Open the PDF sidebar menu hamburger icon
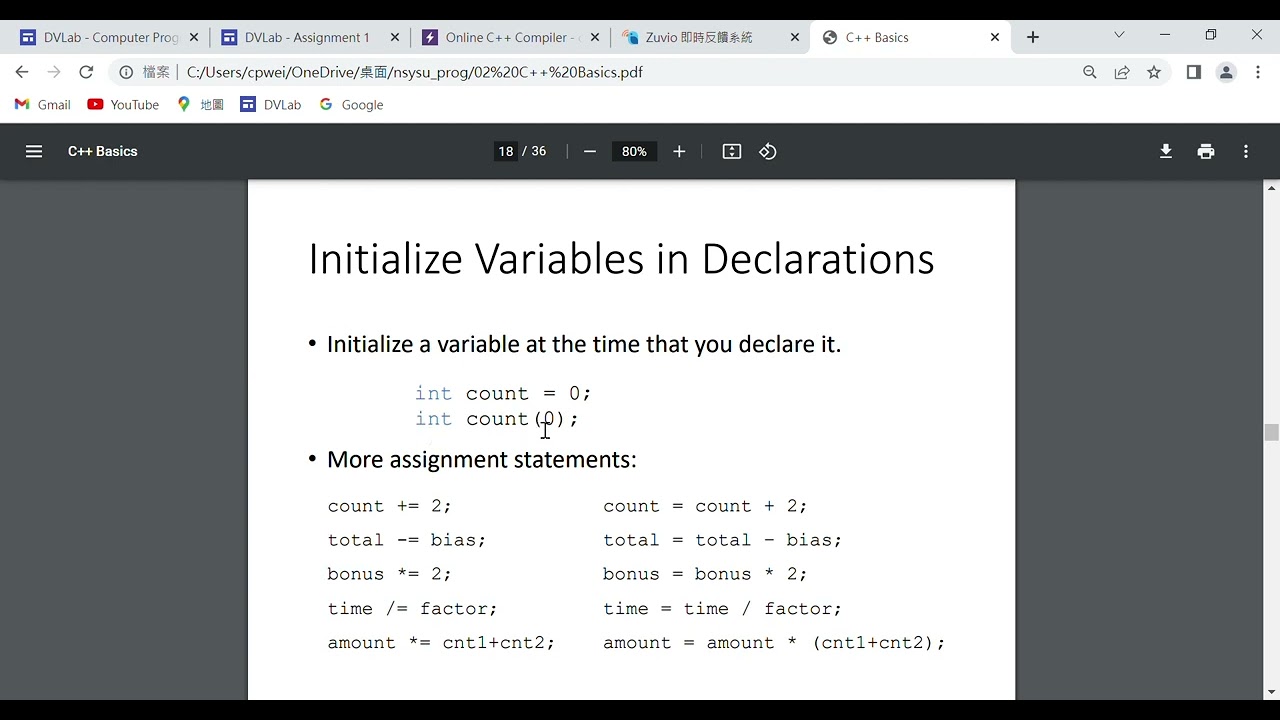Image resolution: width=1280 pixels, height=720 pixels. pos(34,151)
